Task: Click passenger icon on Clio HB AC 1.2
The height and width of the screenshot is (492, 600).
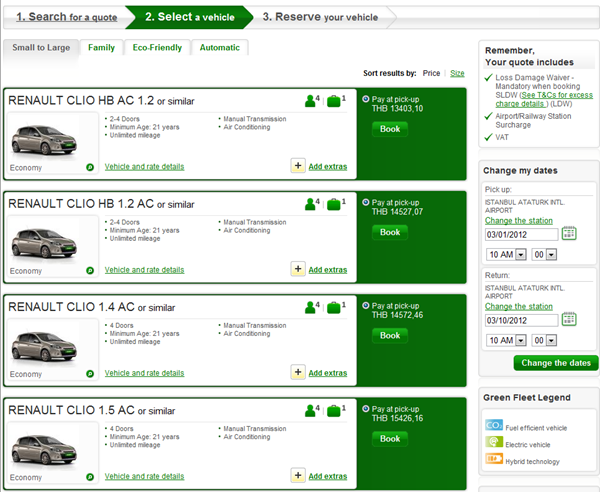Action: point(310,101)
